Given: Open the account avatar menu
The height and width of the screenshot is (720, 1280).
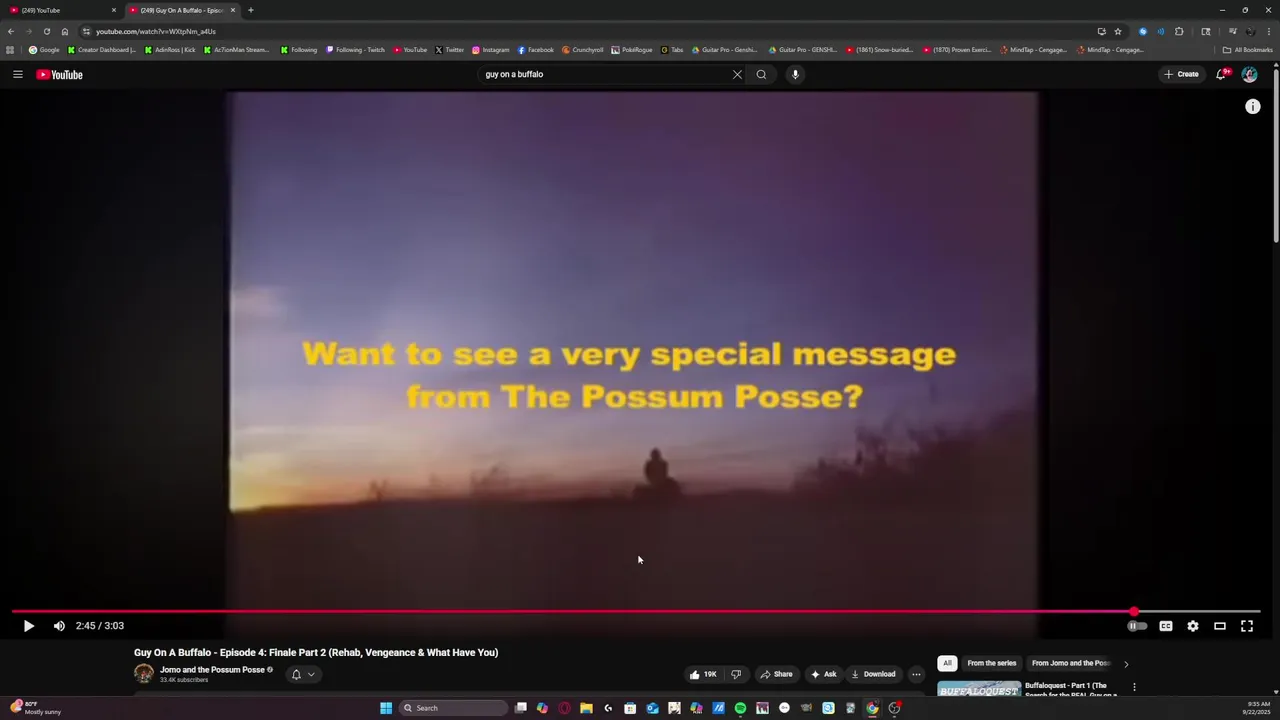Looking at the screenshot, I should click(x=1250, y=74).
